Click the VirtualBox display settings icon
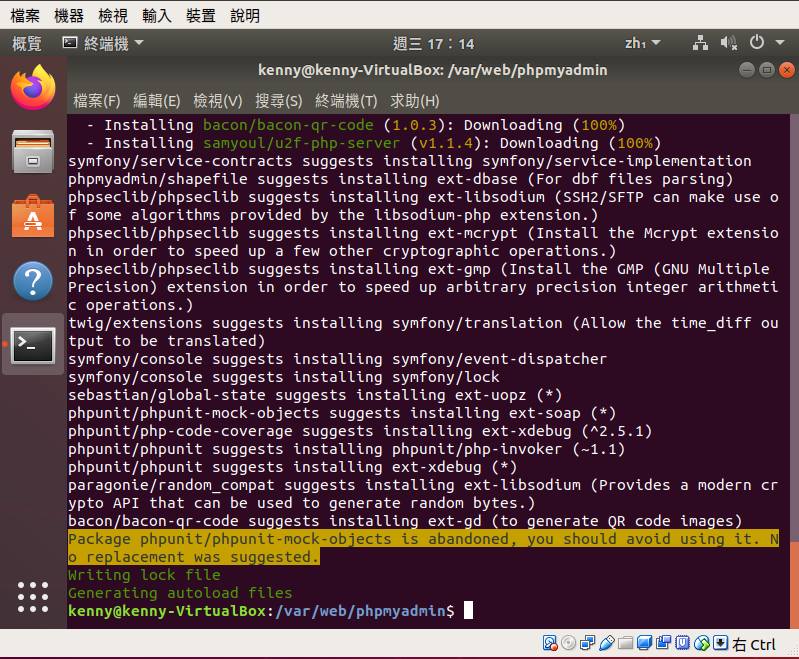The image size is (799, 659). [644, 643]
